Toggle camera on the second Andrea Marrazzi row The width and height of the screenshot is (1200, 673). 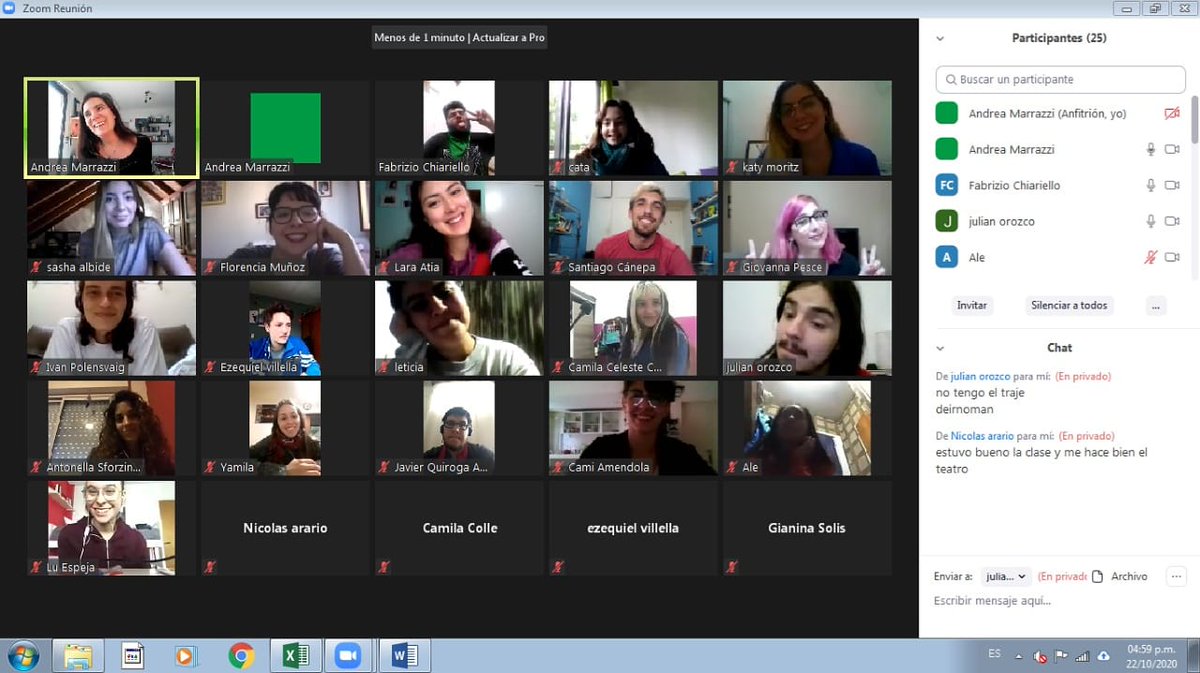pyautogui.click(x=1172, y=149)
